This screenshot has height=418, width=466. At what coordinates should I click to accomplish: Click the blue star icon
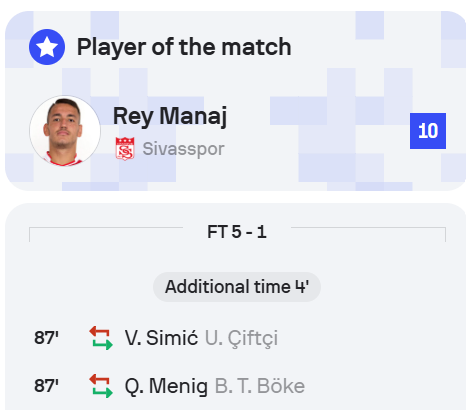[47, 47]
